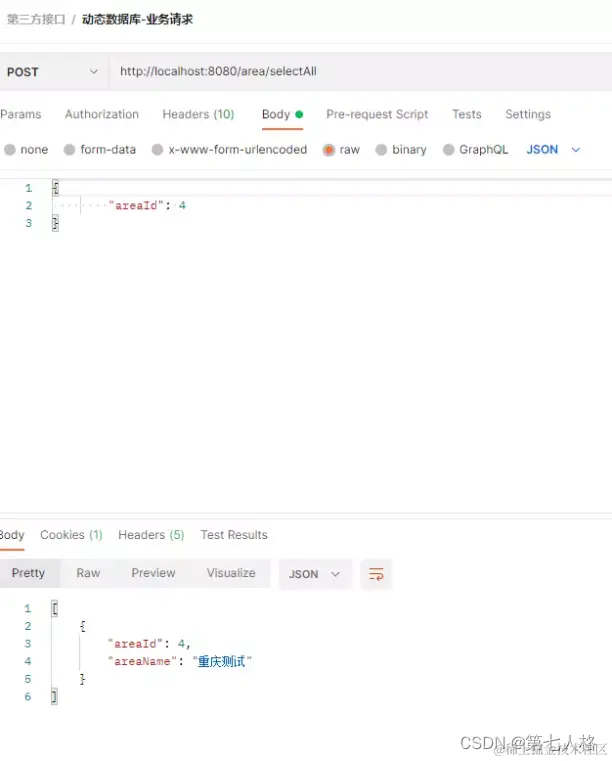Click the opening brace on request editor line 1

(x=55, y=188)
